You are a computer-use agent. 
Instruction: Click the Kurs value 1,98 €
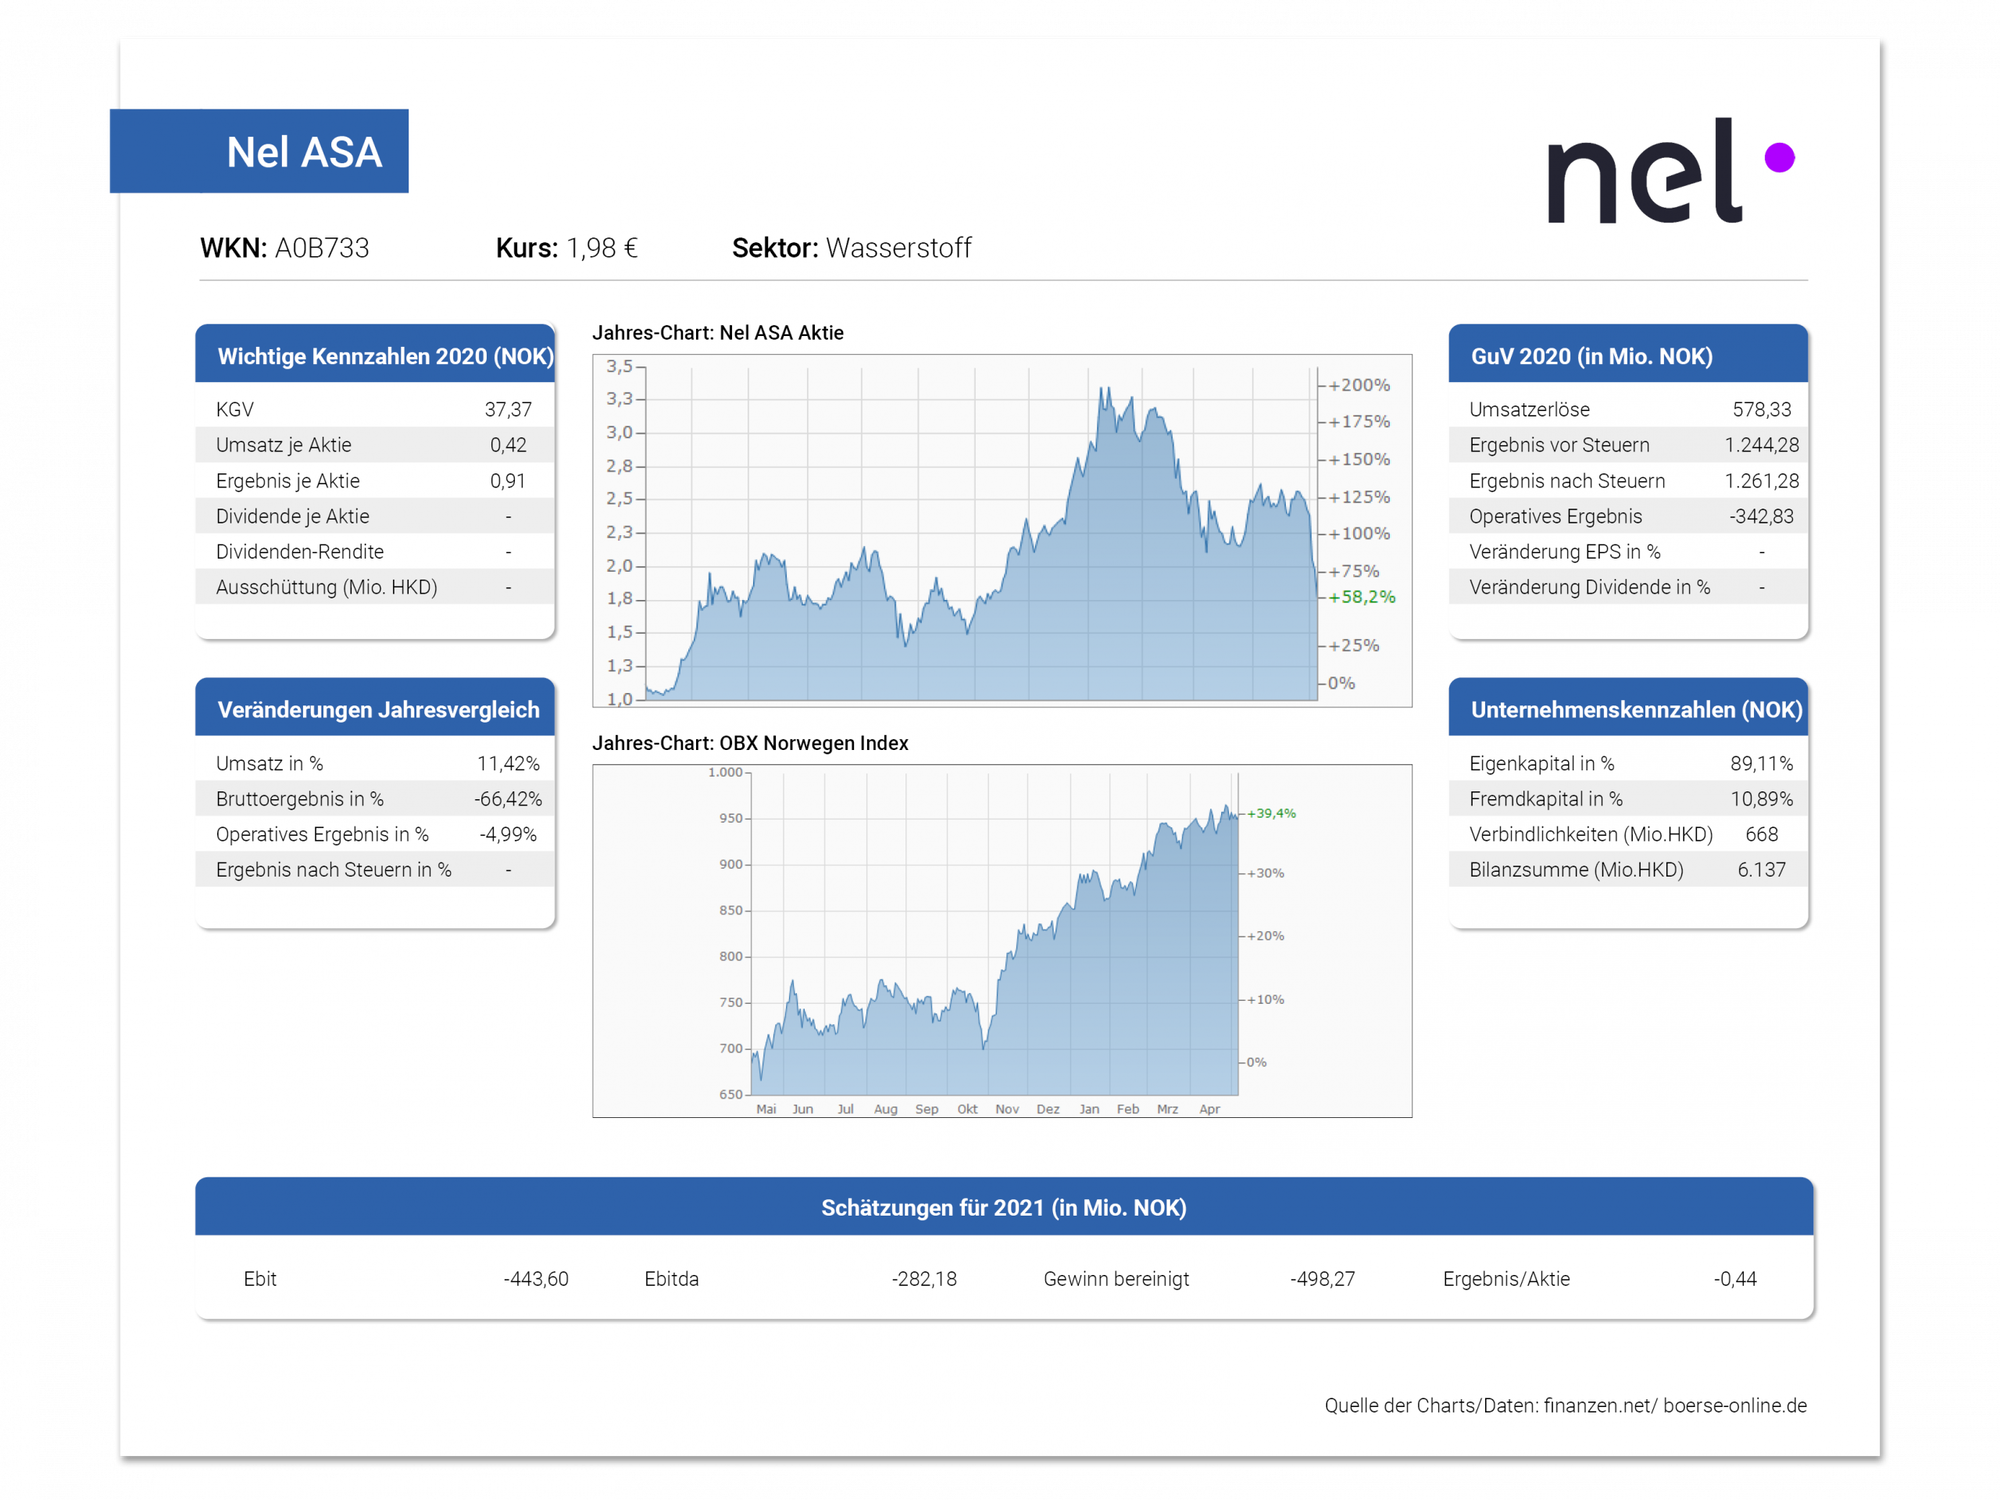(x=602, y=248)
